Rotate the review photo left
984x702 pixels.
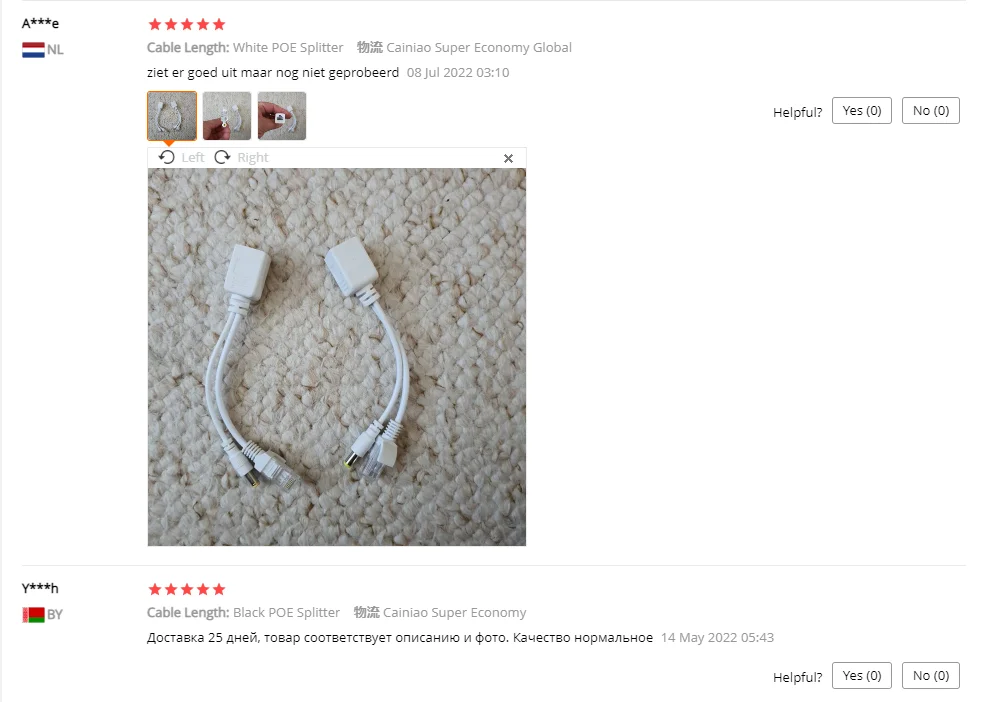click(x=181, y=157)
